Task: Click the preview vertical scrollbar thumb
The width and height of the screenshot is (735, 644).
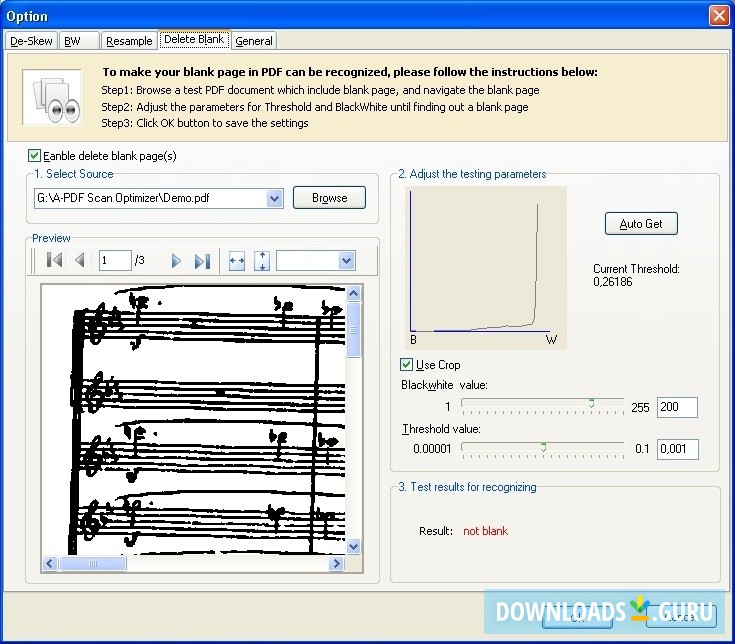Action: 354,330
